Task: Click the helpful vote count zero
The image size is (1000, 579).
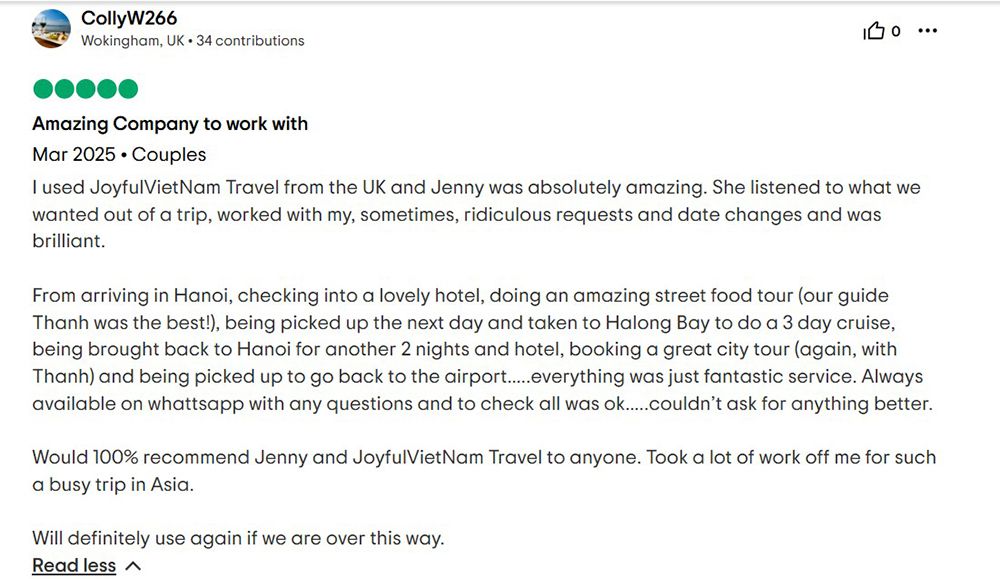Action: tap(896, 31)
